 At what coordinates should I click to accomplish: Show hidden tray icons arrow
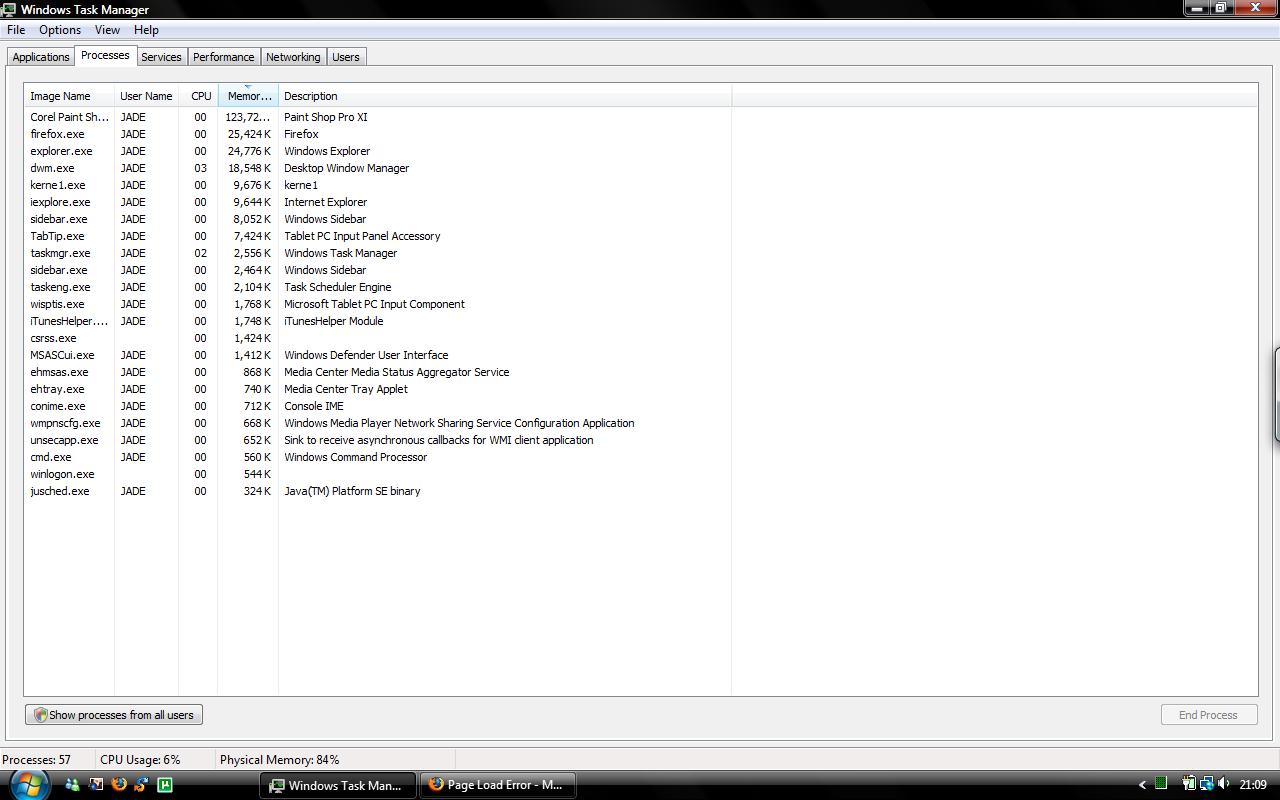1142,785
